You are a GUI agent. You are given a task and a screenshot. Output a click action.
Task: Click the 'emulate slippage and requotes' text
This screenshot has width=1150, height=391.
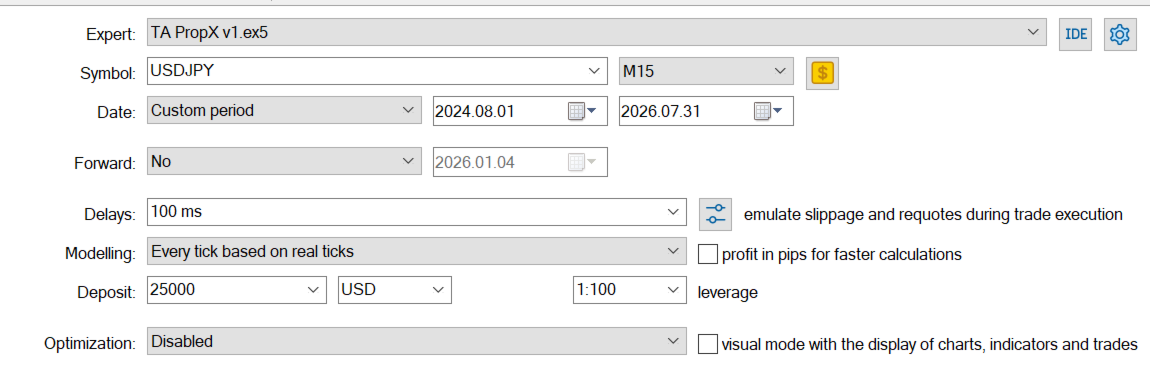point(933,214)
